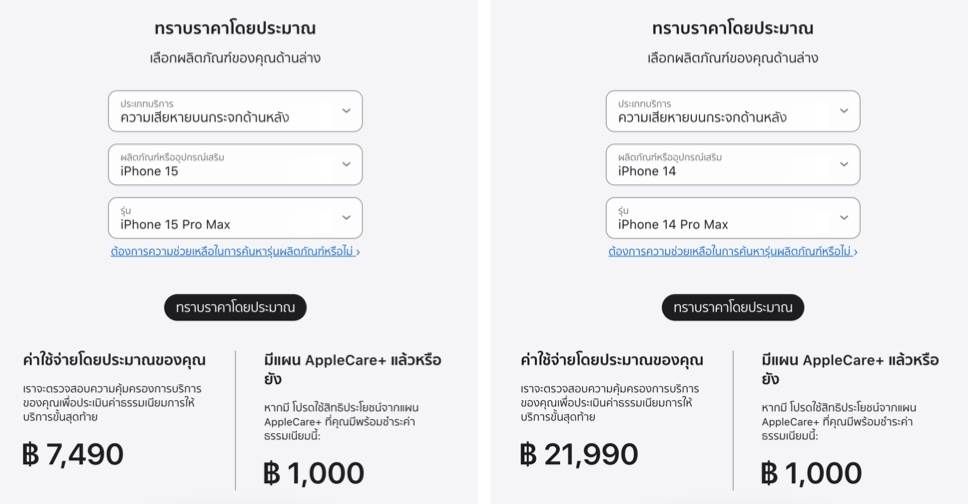The width and height of the screenshot is (968, 504).
Task: Open รุ่น dropdown set to iPhone 14 Pro Max
Action: click(732, 218)
